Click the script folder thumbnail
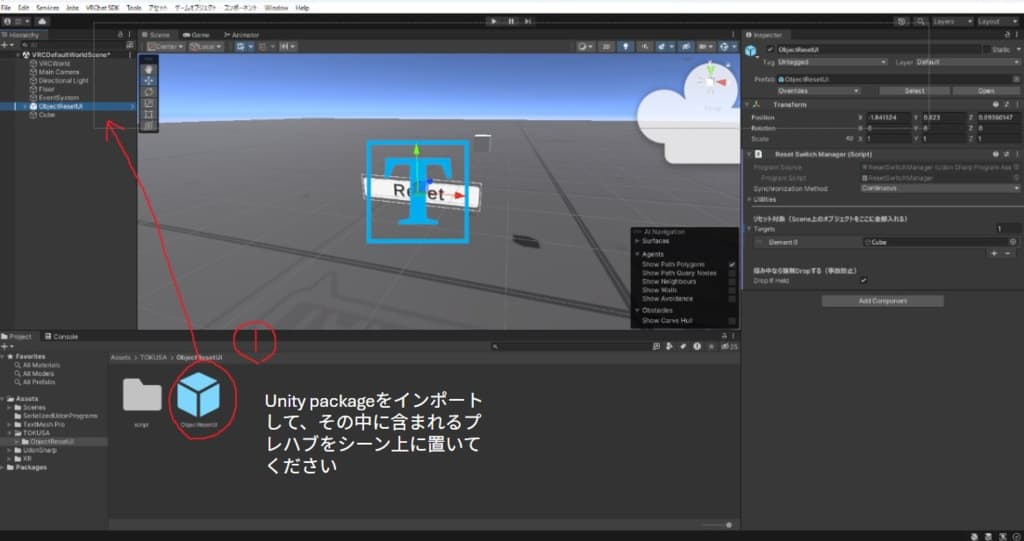Viewport: 1024px width, 541px height. pyautogui.click(x=142, y=395)
